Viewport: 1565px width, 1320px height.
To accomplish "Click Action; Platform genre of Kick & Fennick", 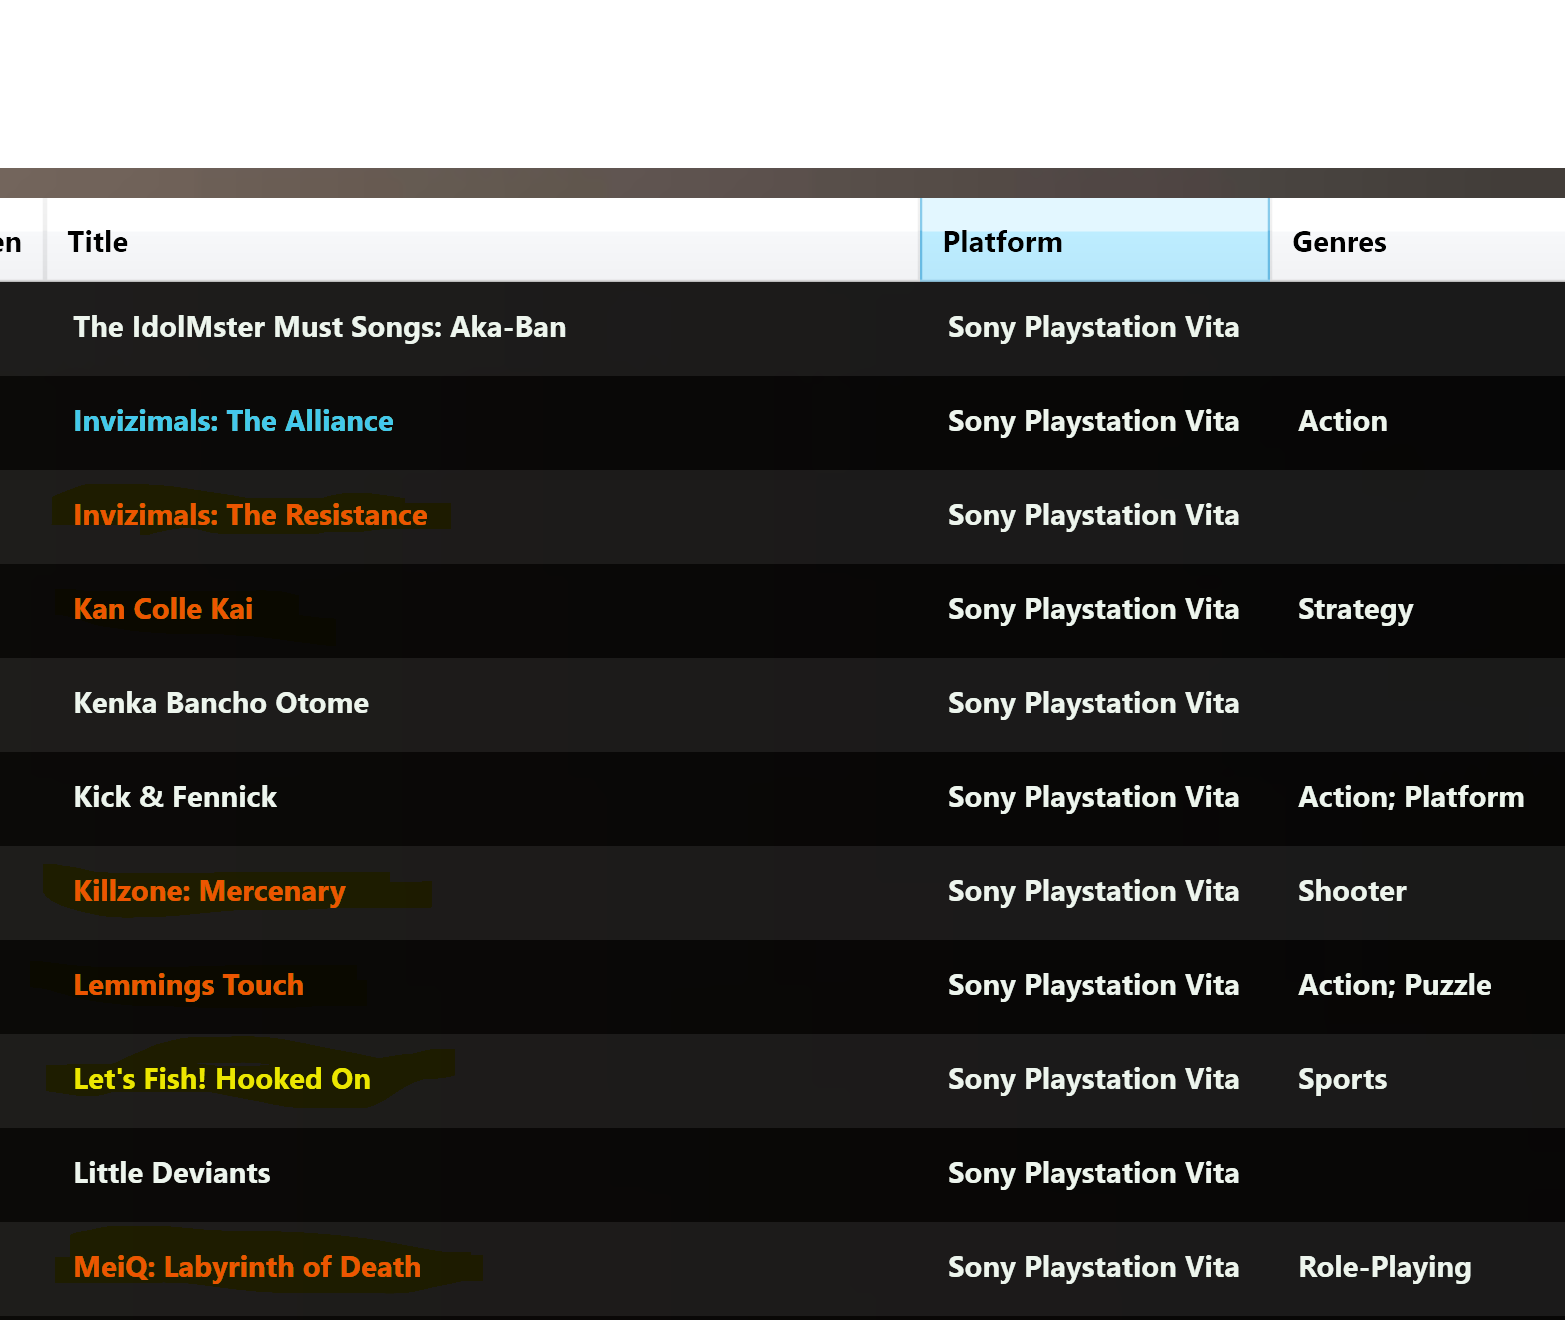I will (1411, 797).
